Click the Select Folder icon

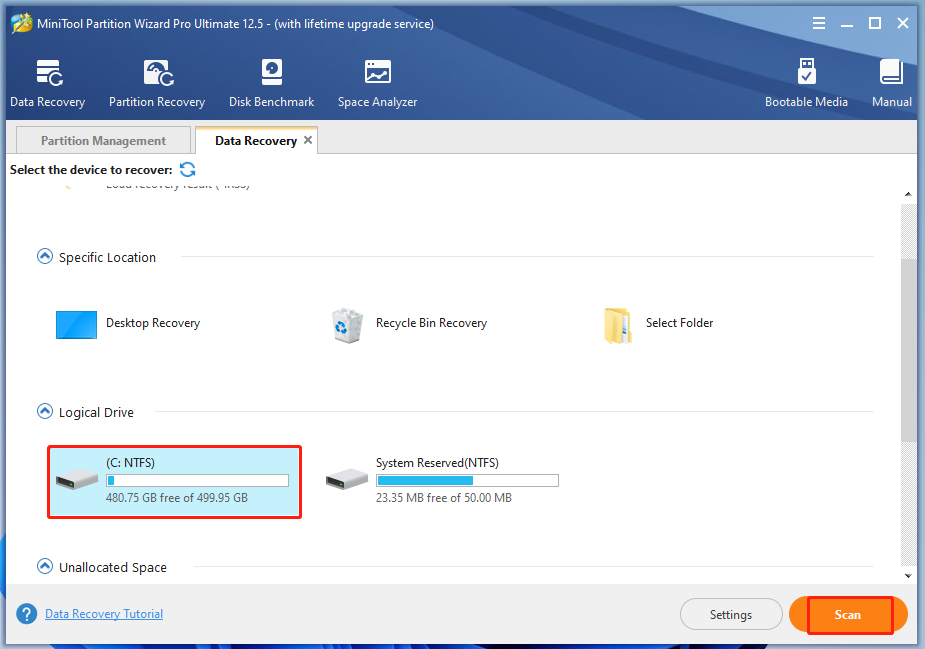point(618,325)
